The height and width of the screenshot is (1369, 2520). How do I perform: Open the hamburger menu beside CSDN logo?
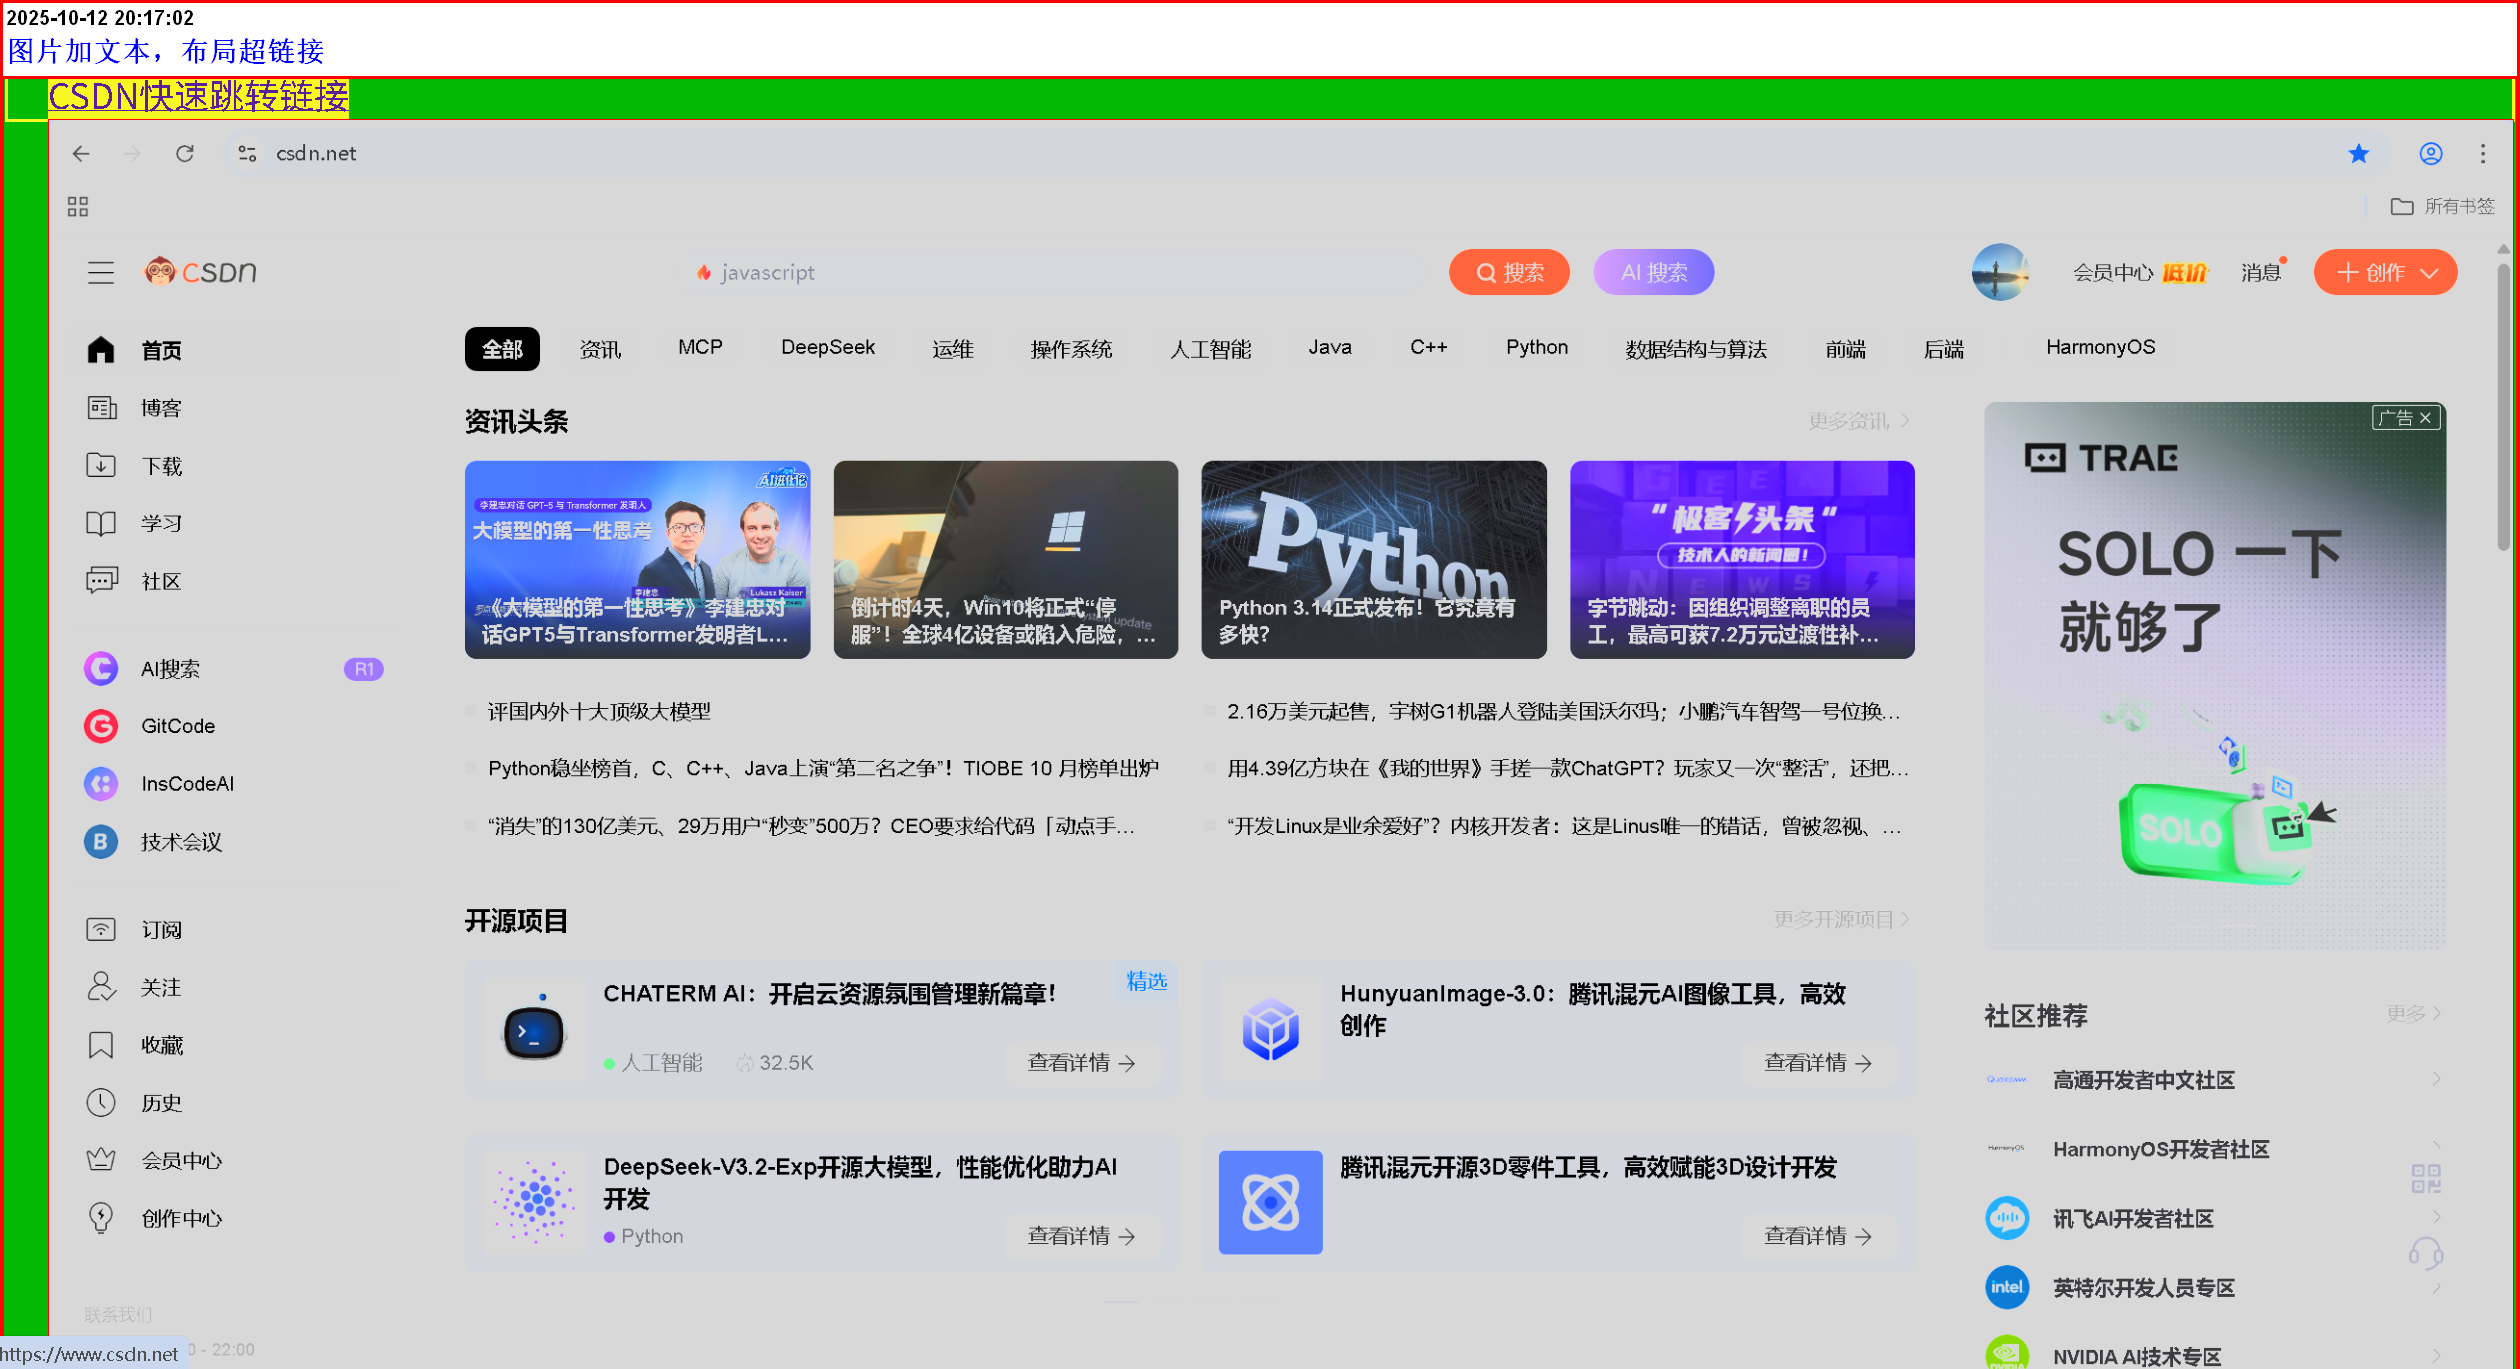coord(101,272)
